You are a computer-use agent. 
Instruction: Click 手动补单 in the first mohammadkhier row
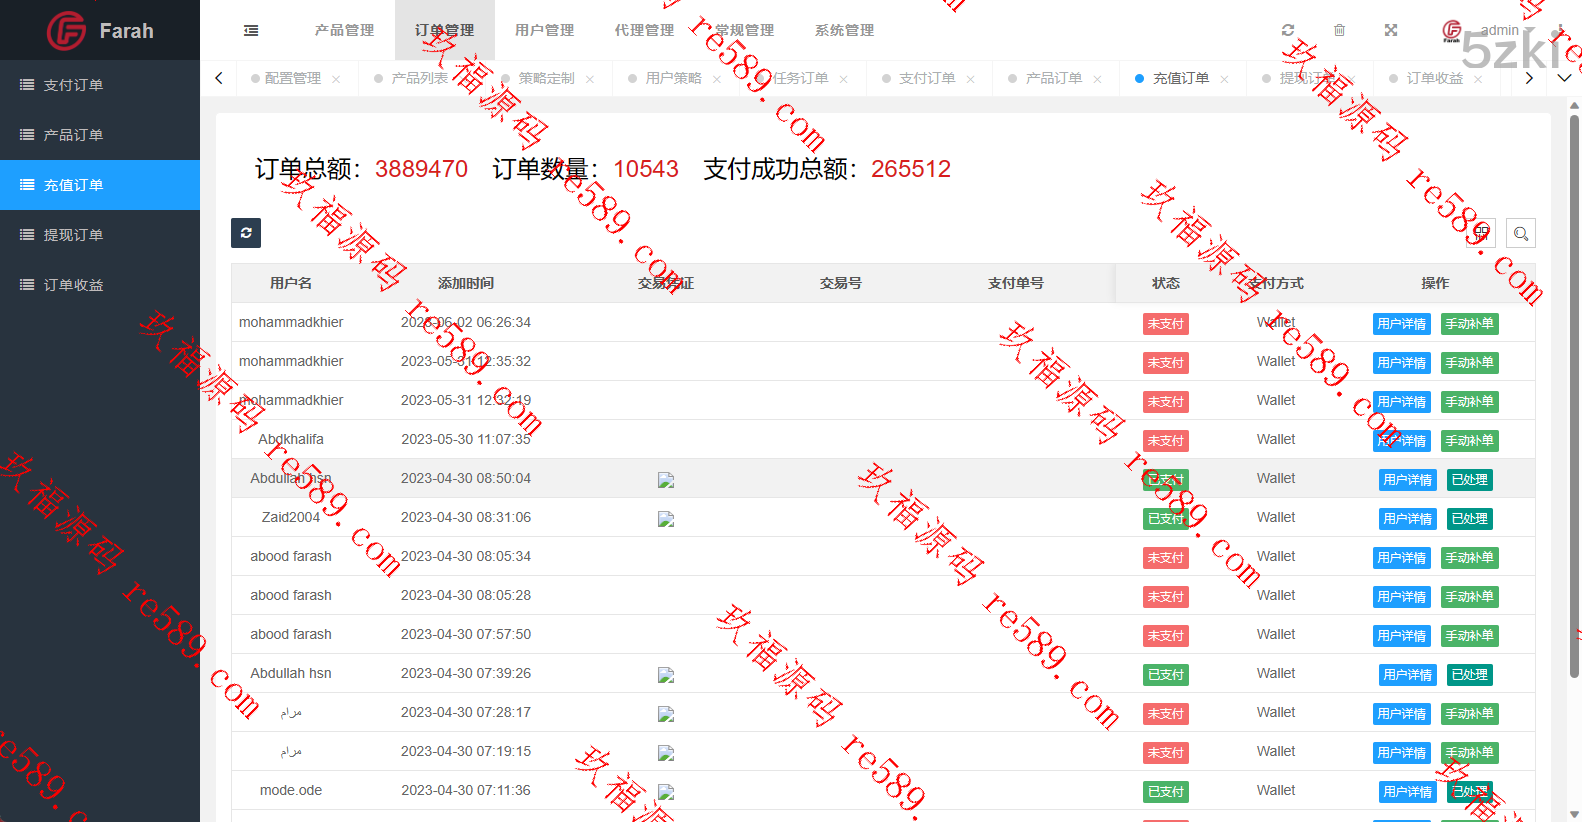point(1469,324)
